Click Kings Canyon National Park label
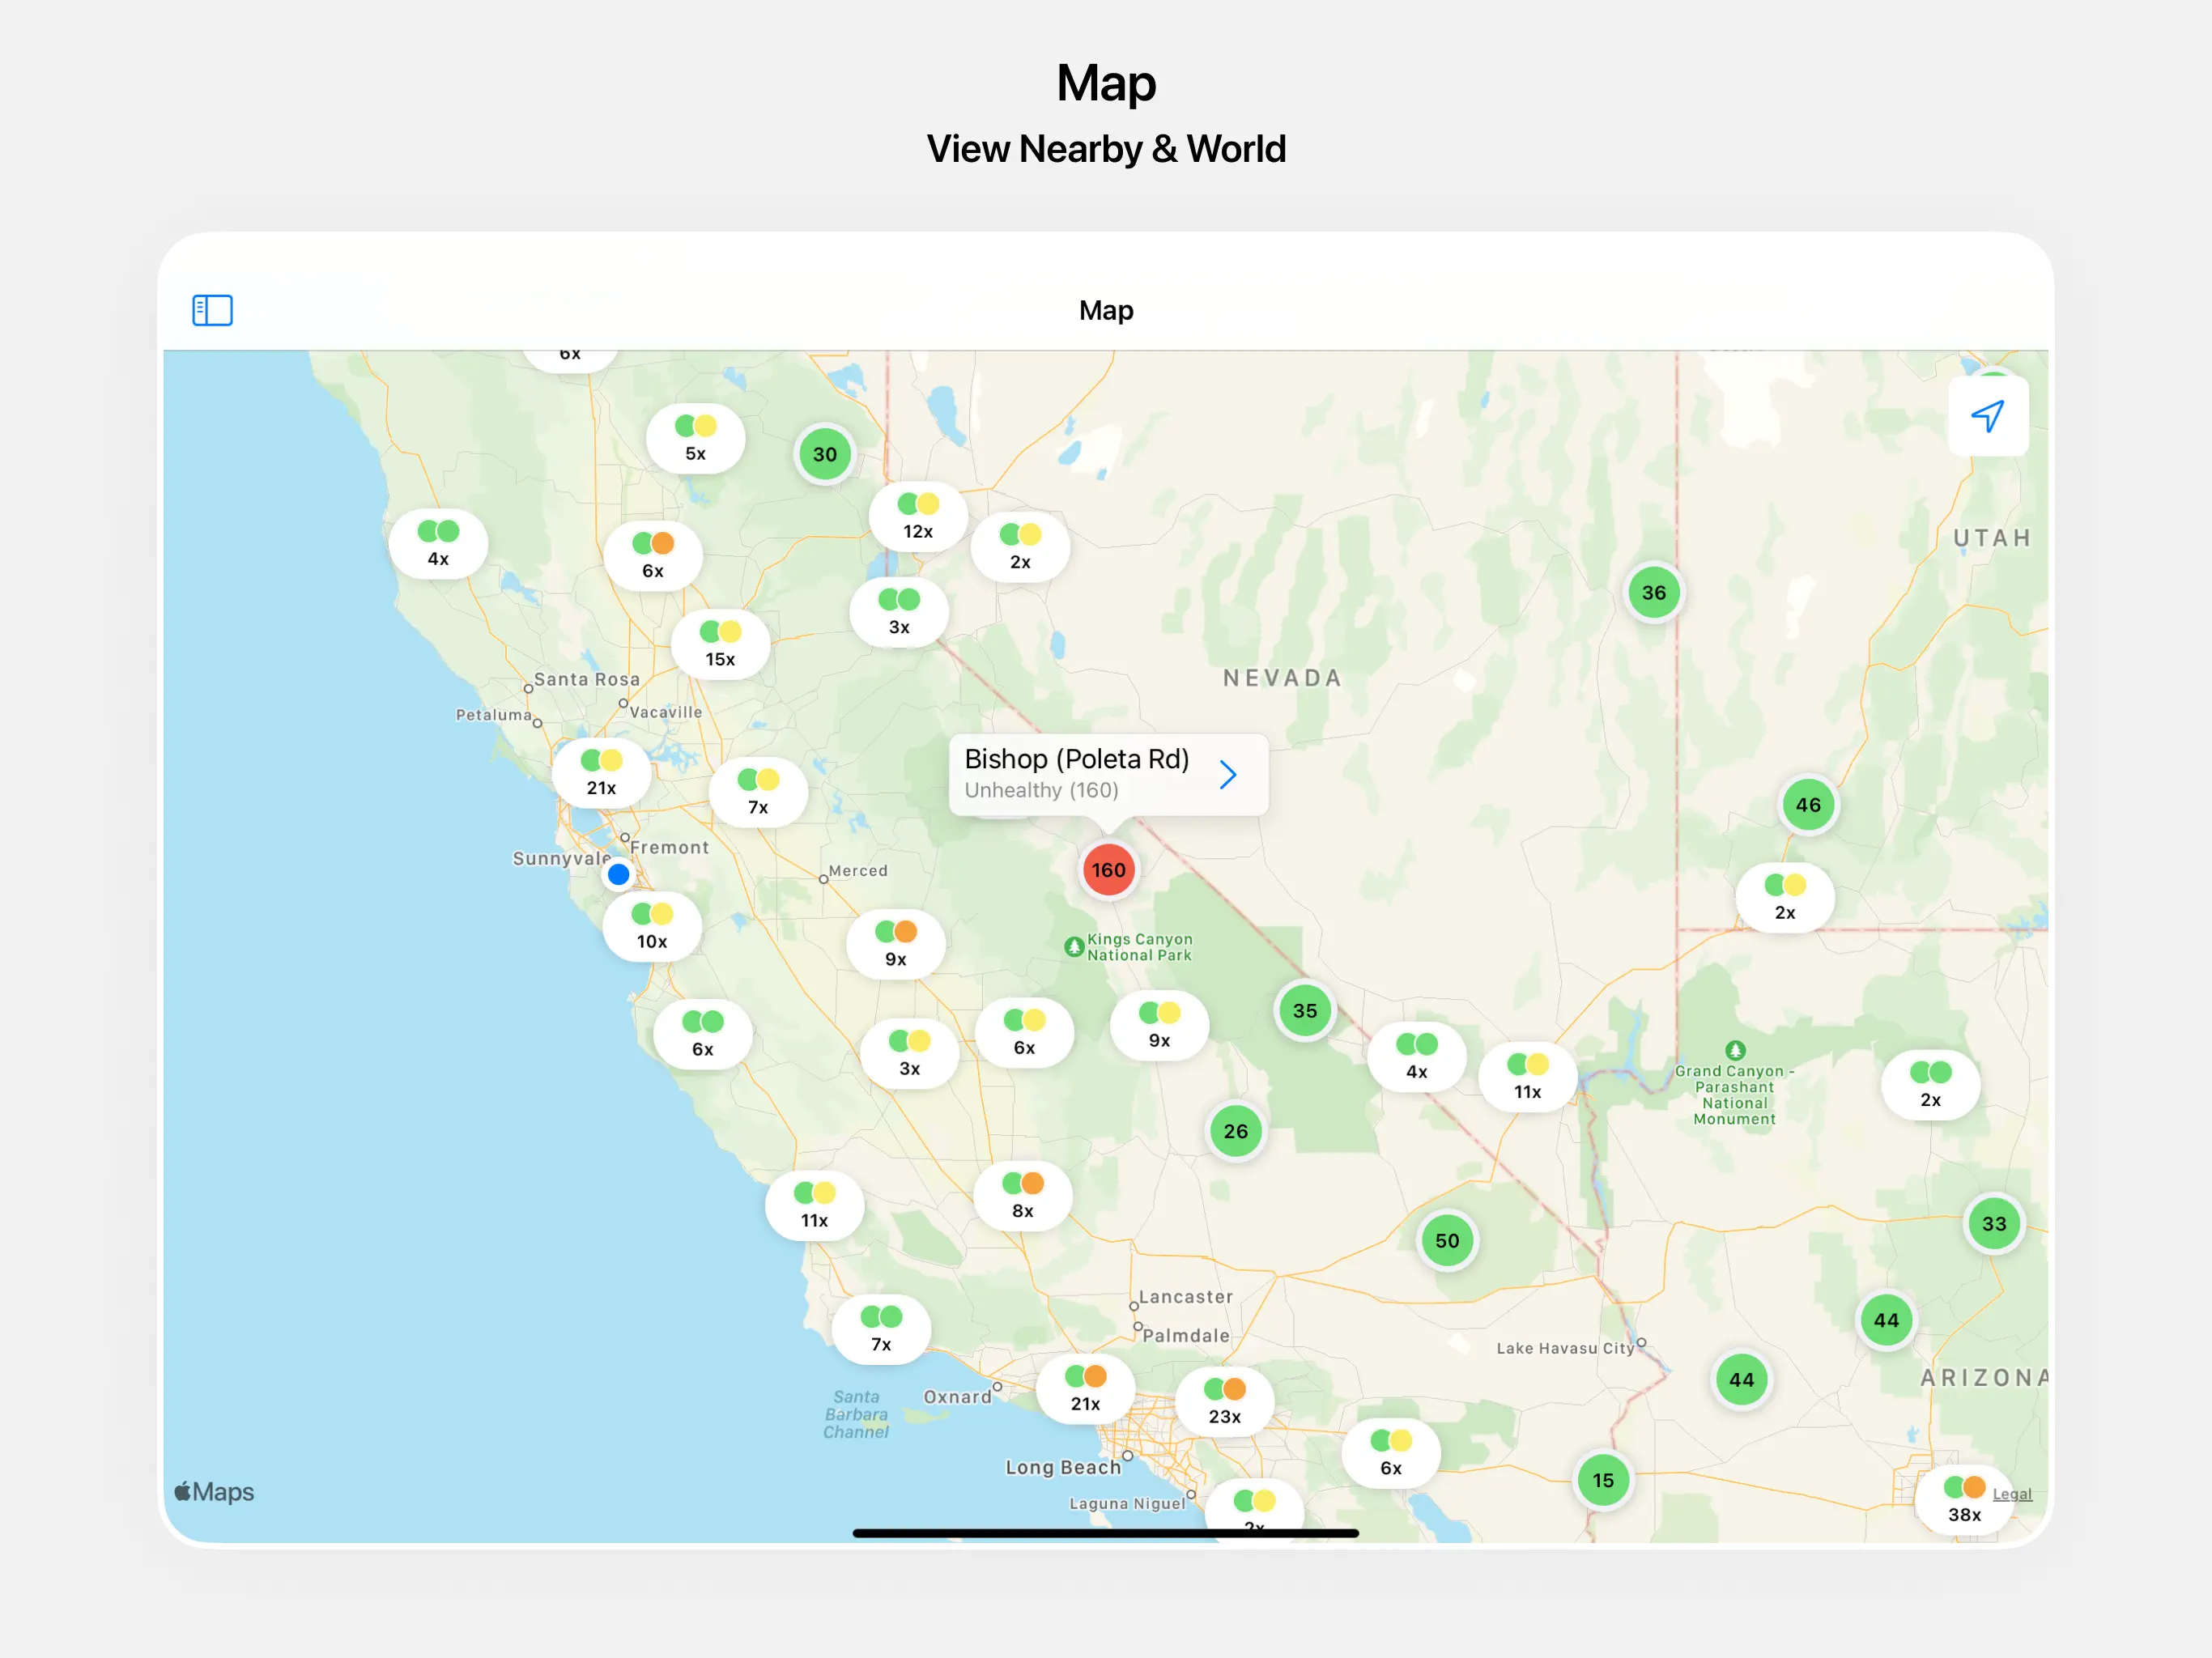 tap(1138, 947)
